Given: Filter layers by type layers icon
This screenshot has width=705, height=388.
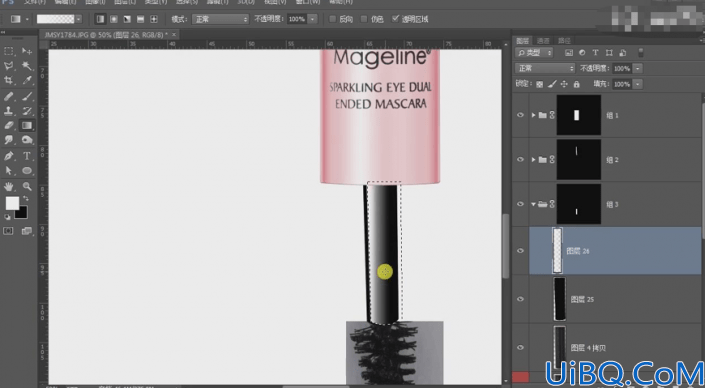Looking at the screenshot, I should [x=596, y=53].
